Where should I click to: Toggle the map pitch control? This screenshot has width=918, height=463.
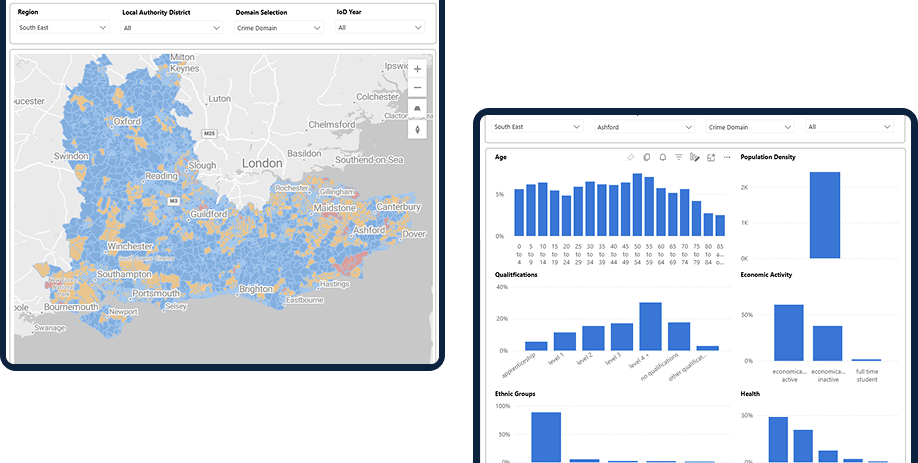417,109
